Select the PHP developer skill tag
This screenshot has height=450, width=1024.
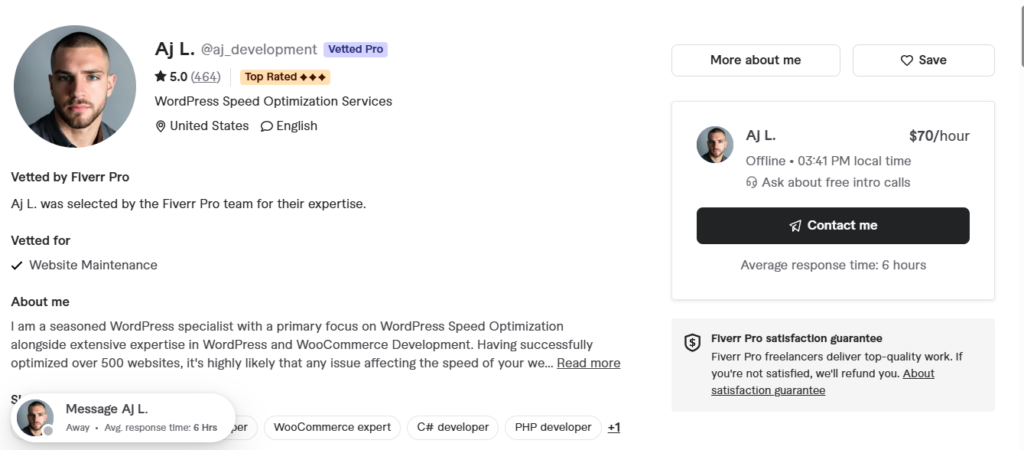click(553, 428)
